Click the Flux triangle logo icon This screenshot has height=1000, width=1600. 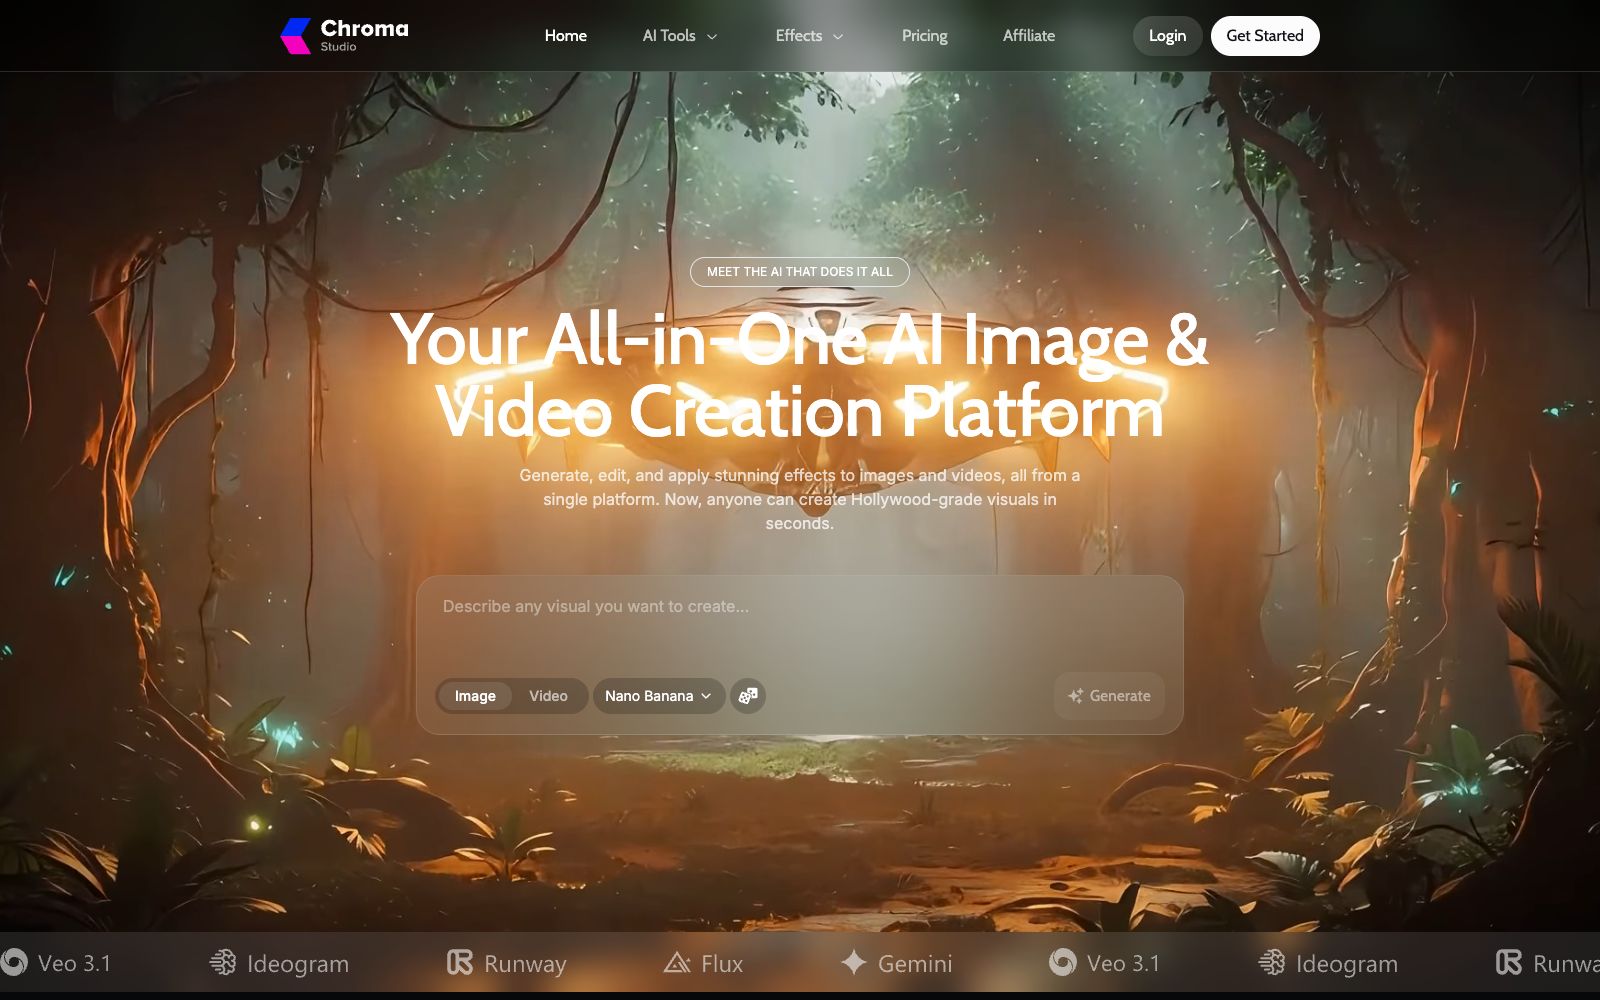tap(677, 963)
